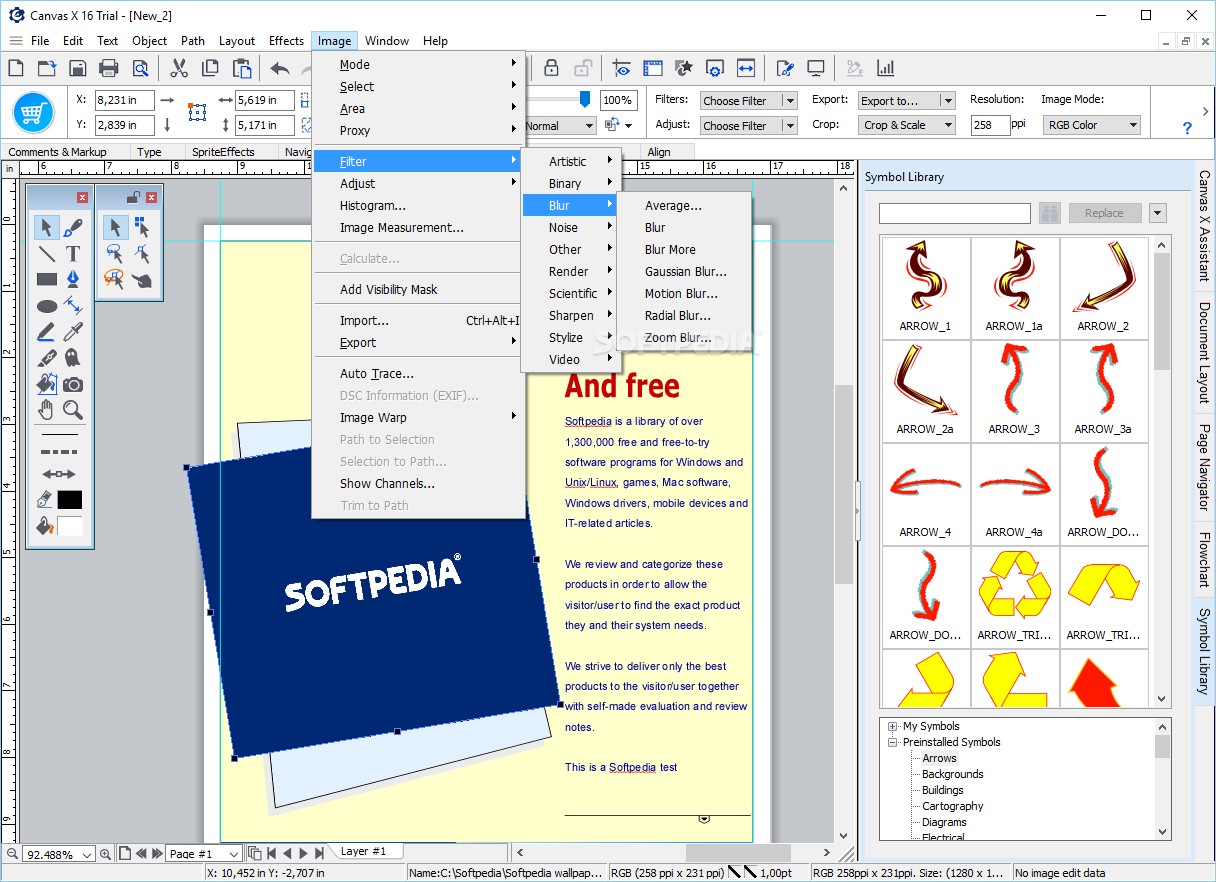Open the Window menu

(386, 40)
